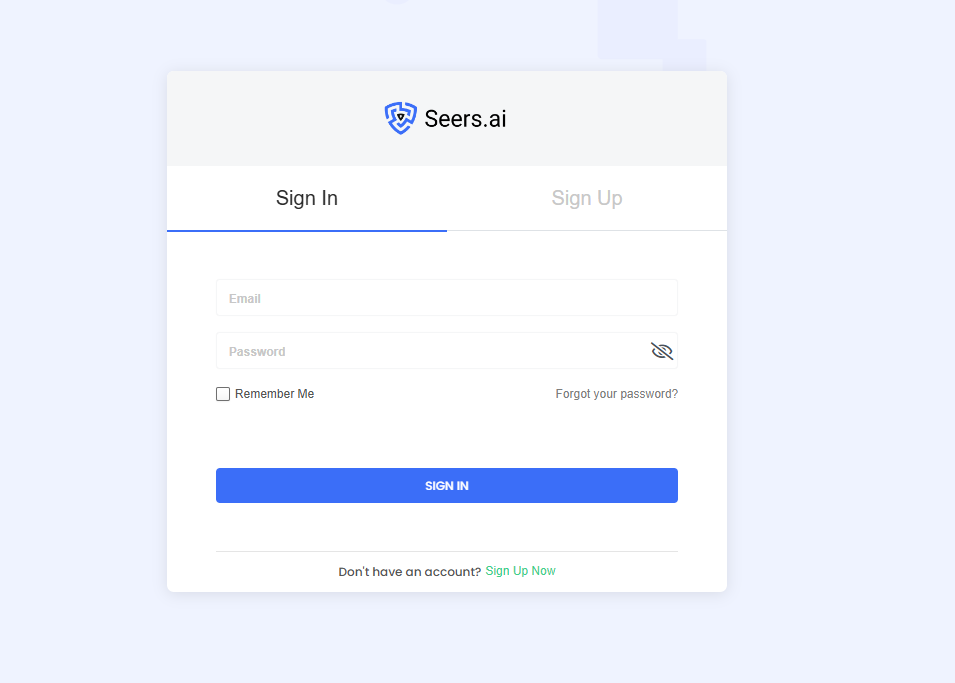Screen dimensions: 955x683
Task: Click the Email placeholder text
Action: click(x=245, y=299)
